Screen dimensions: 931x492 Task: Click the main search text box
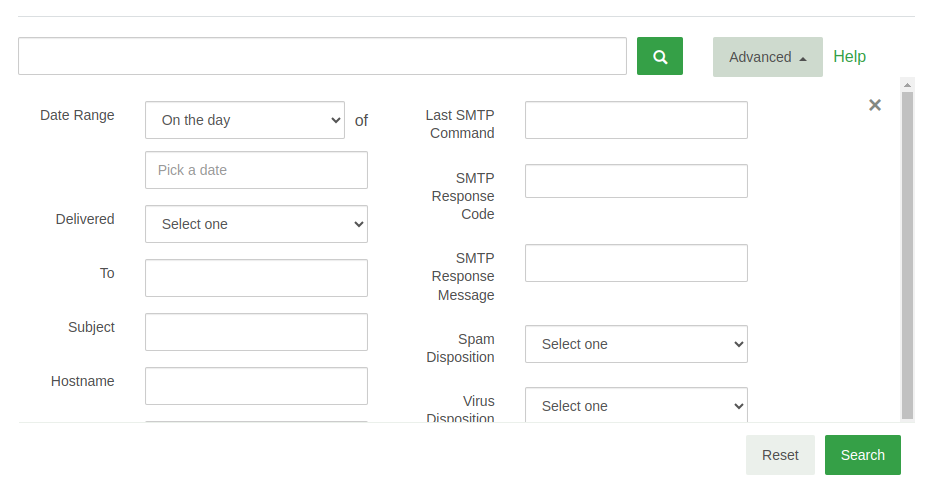[322, 56]
